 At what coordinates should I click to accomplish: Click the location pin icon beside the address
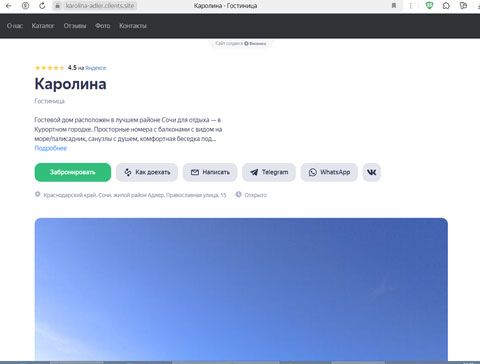click(38, 194)
